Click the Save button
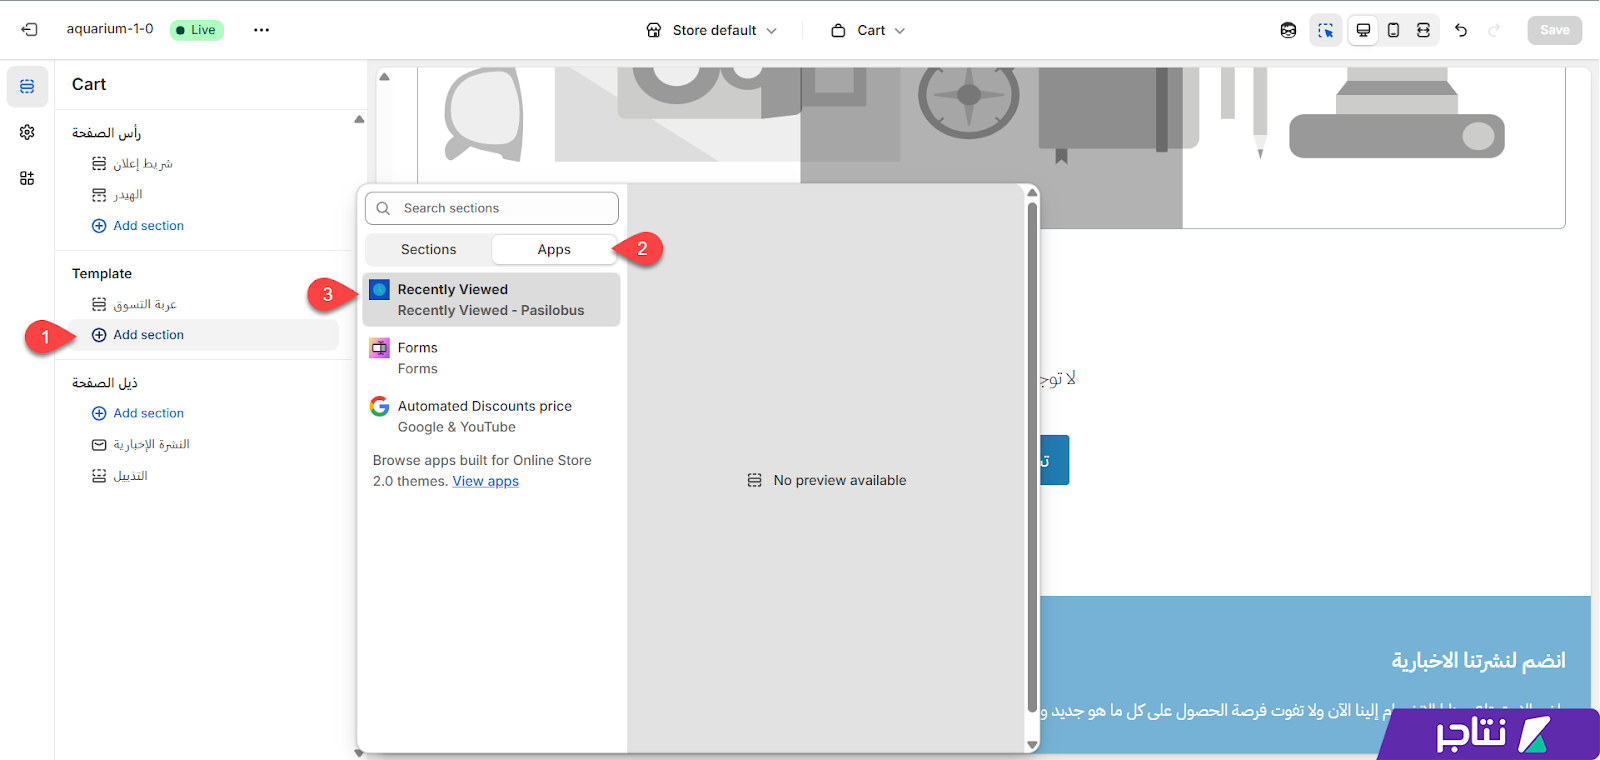This screenshot has width=1600, height=760. pyautogui.click(x=1554, y=30)
